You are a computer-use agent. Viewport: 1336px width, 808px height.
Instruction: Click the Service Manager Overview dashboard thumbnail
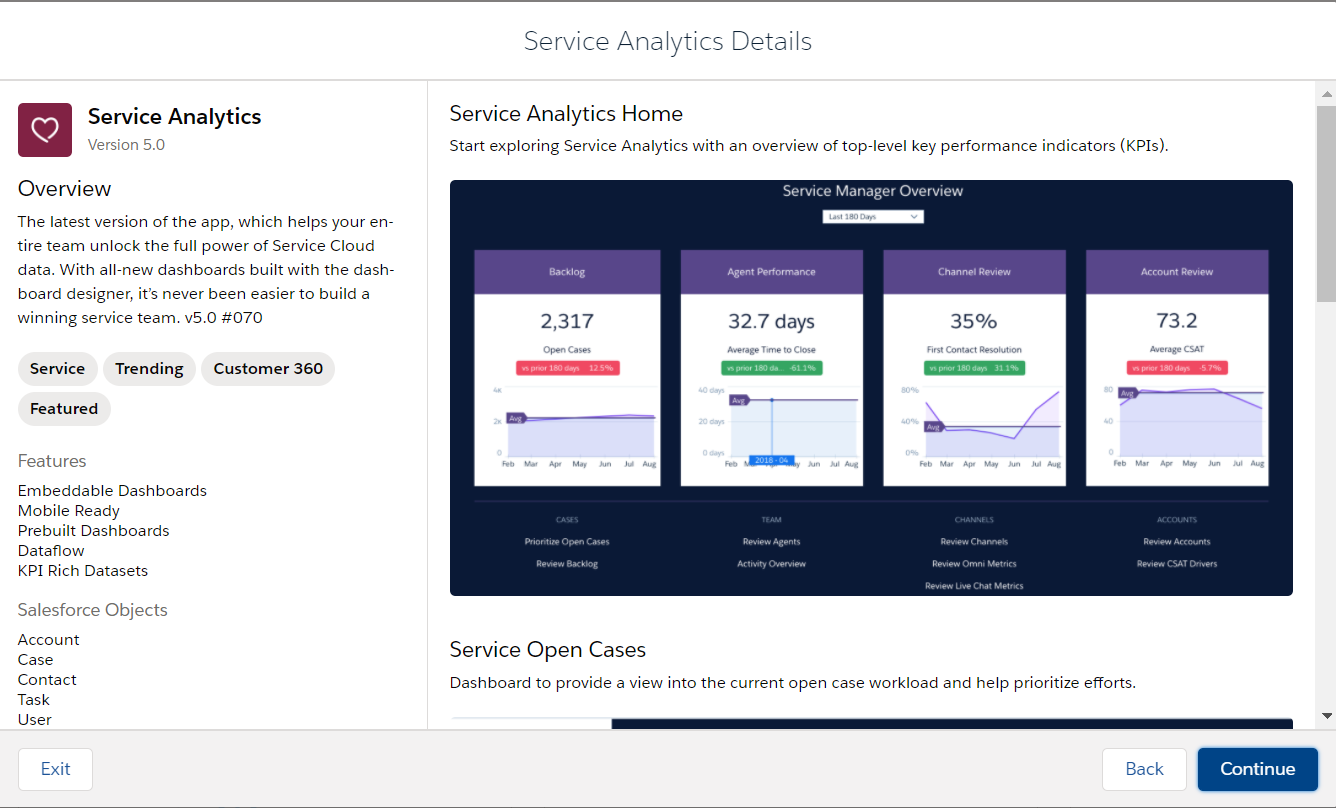[x=871, y=388]
